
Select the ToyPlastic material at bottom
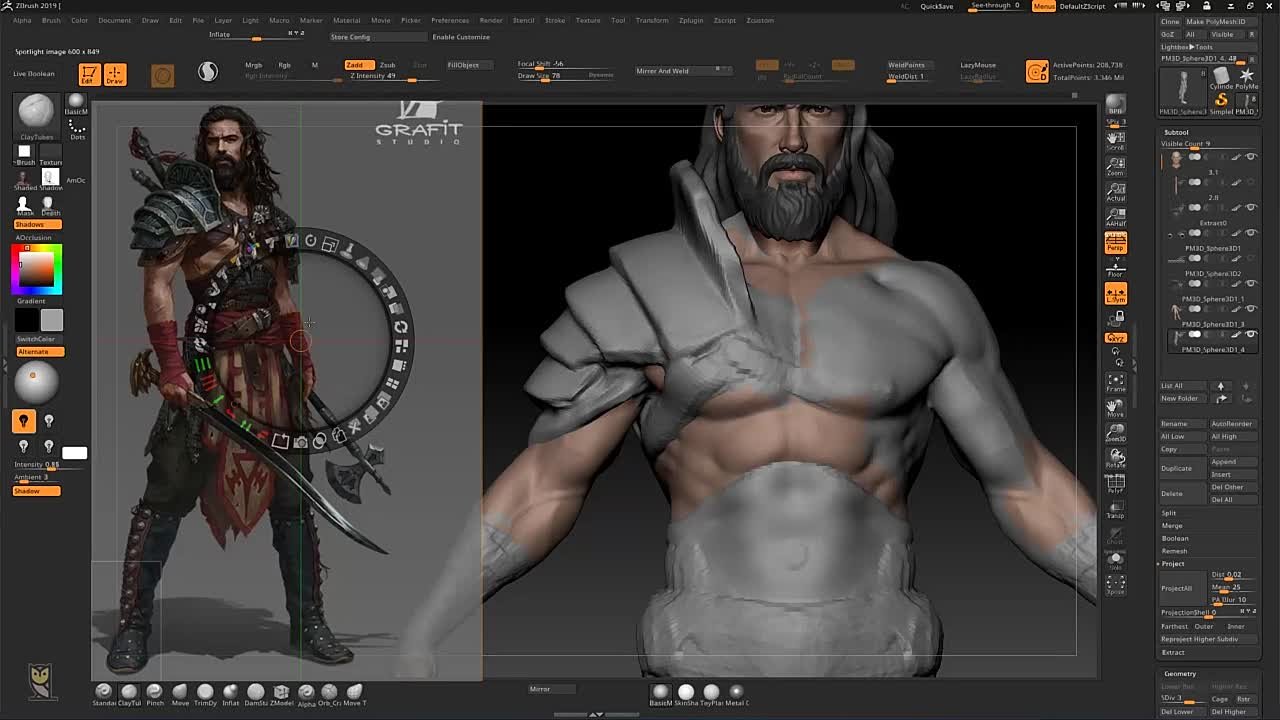pyautogui.click(x=711, y=694)
